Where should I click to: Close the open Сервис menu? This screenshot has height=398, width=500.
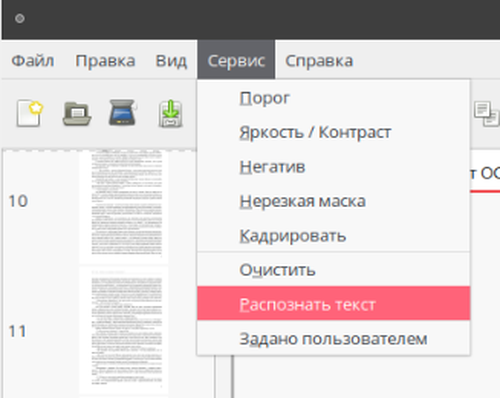(236, 60)
